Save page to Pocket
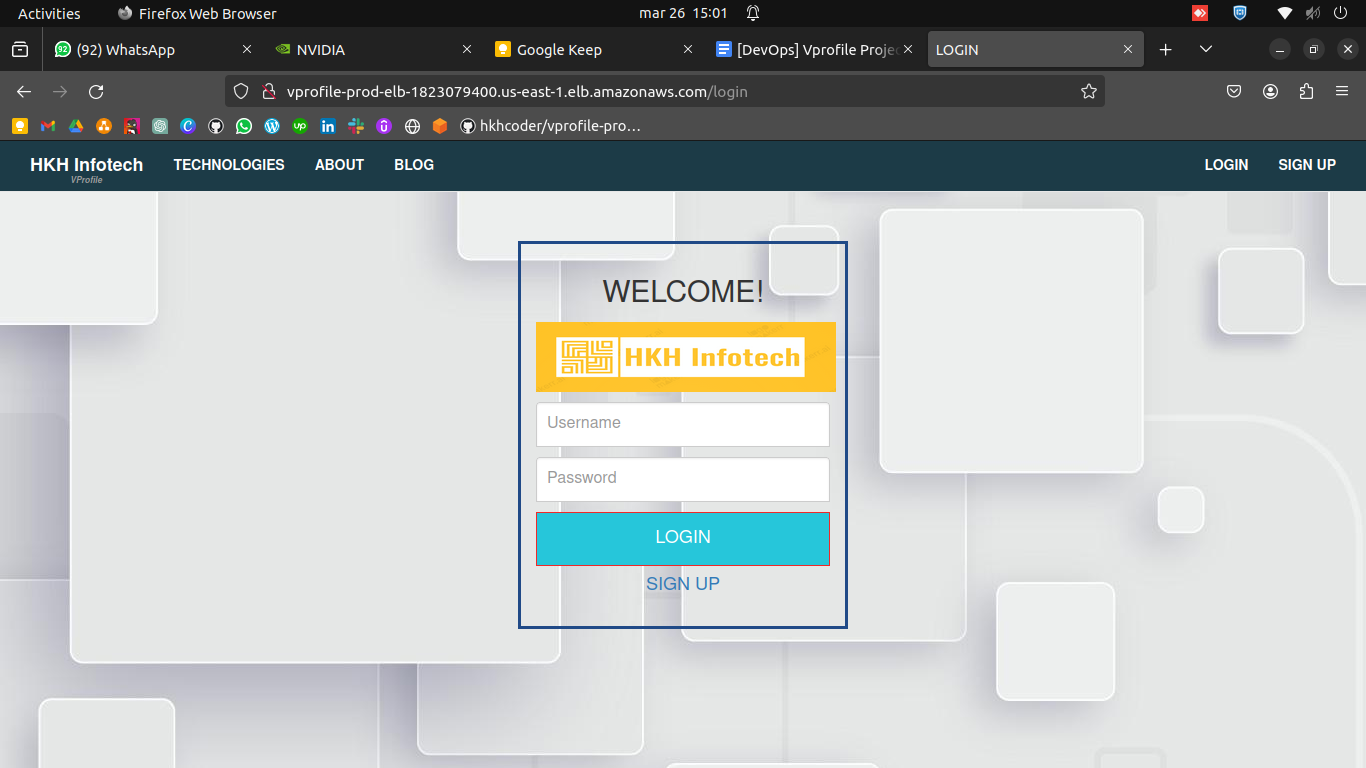The width and height of the screenshot is (1366, 768). pos(1234,91)
